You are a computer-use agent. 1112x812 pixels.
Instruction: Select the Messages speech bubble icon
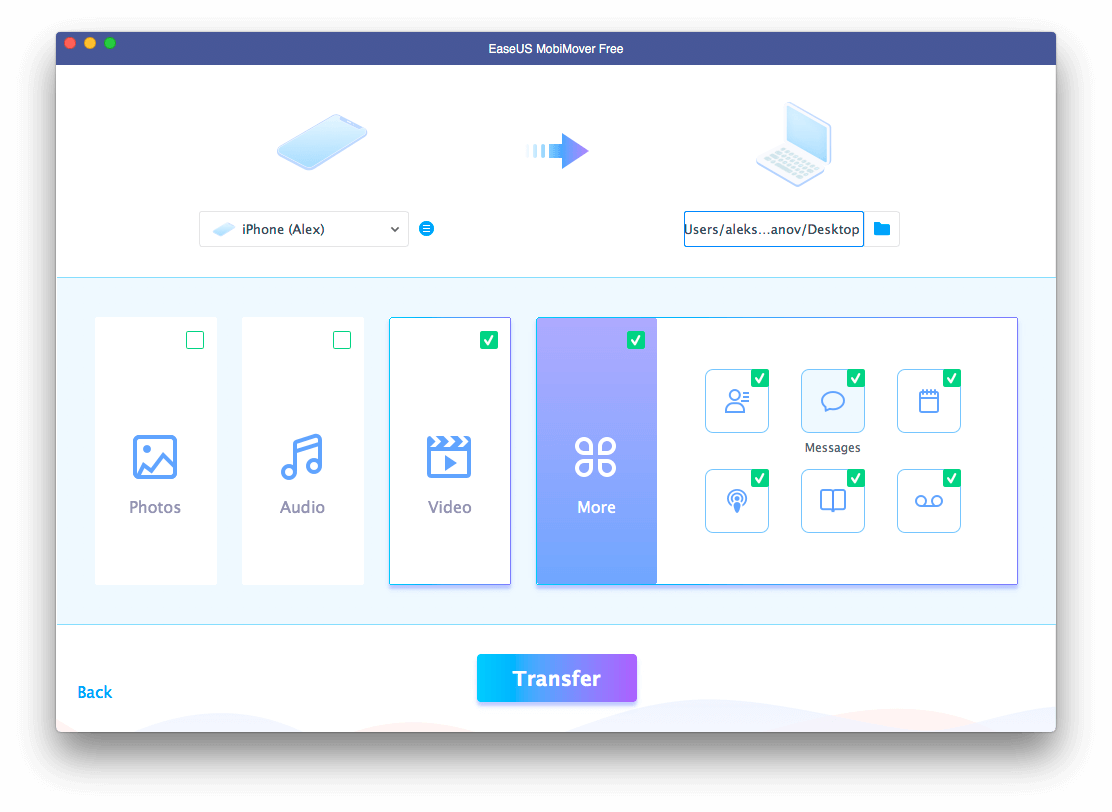[x=833, y=401]
